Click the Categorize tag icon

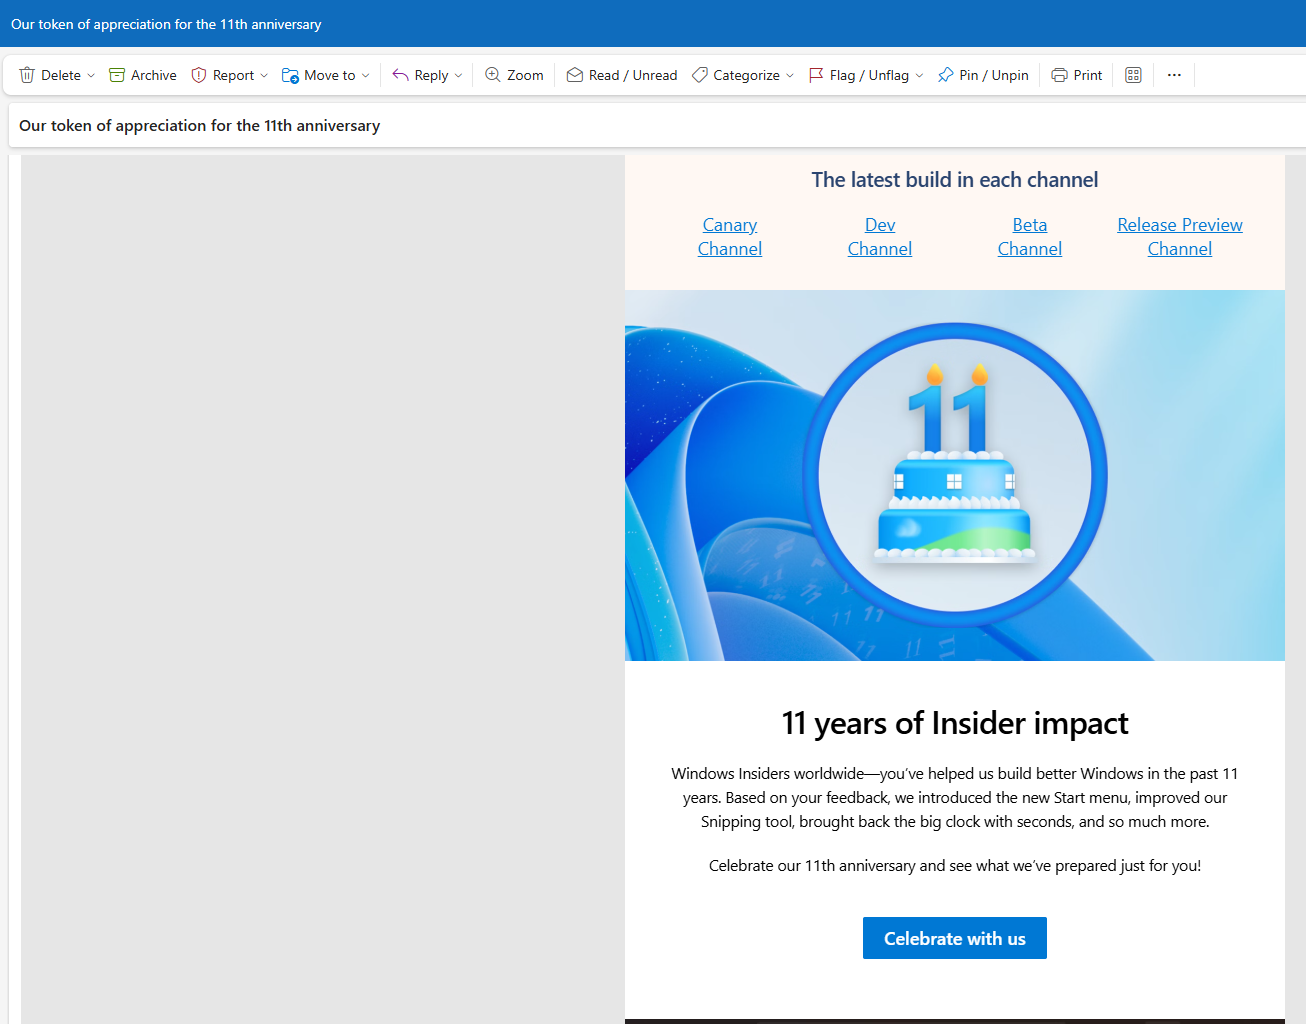coord(700,75)
